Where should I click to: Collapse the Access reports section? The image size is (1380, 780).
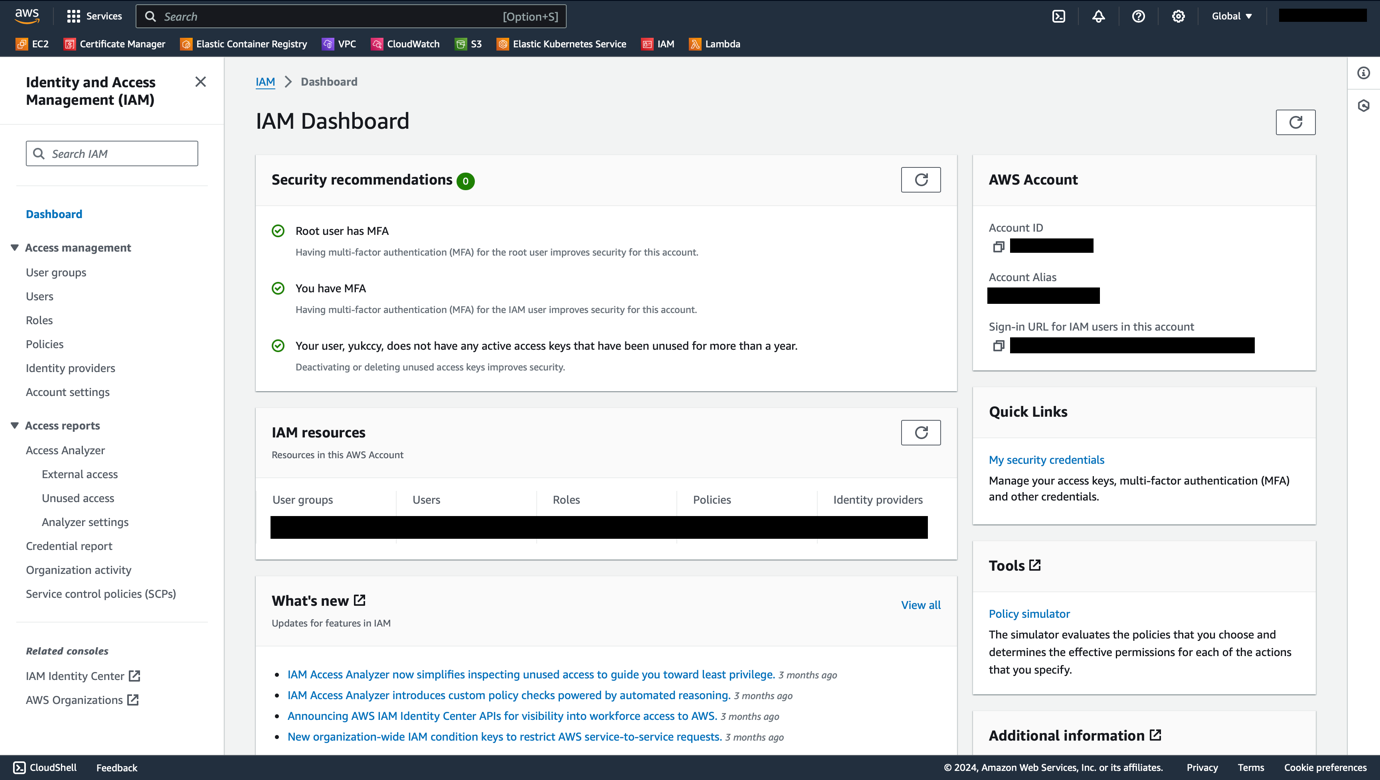(x=15, y=426)
